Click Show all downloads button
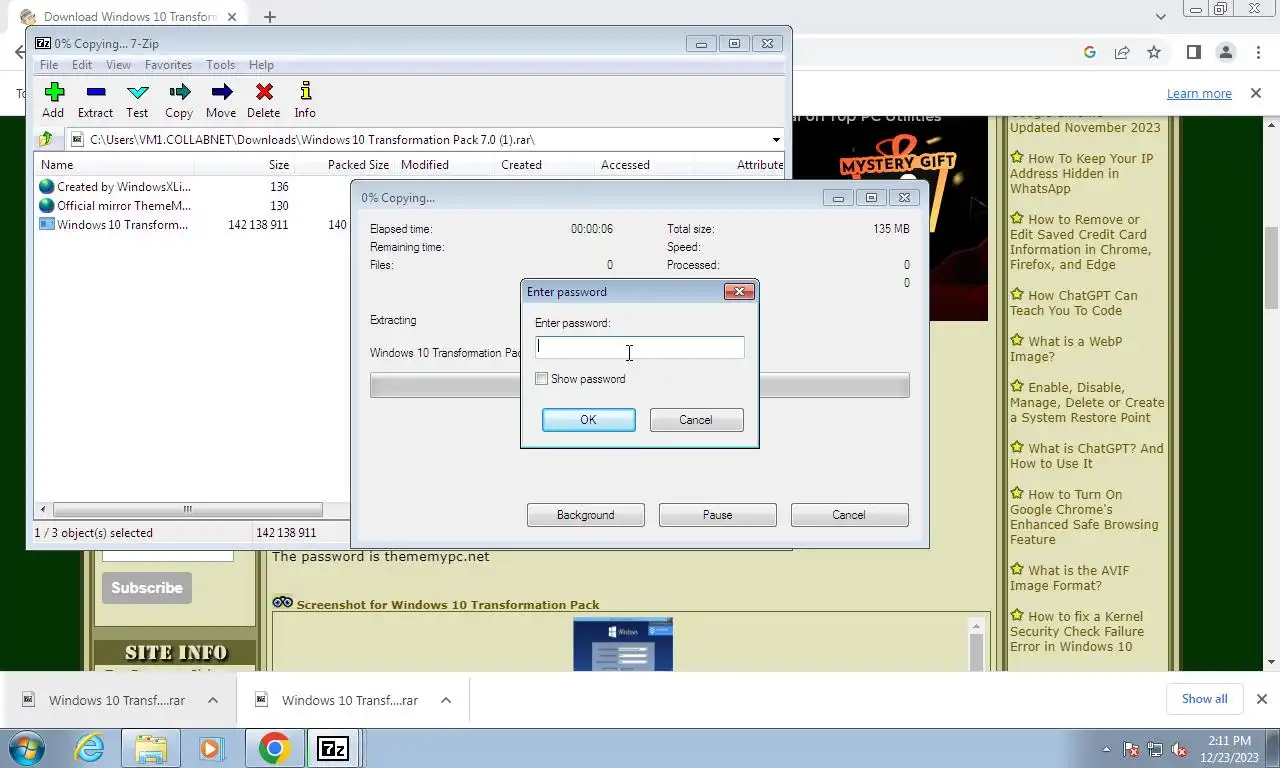The width and height of the screenshot is (1280, 768). pyautogui.click(x=1204, y=699)
